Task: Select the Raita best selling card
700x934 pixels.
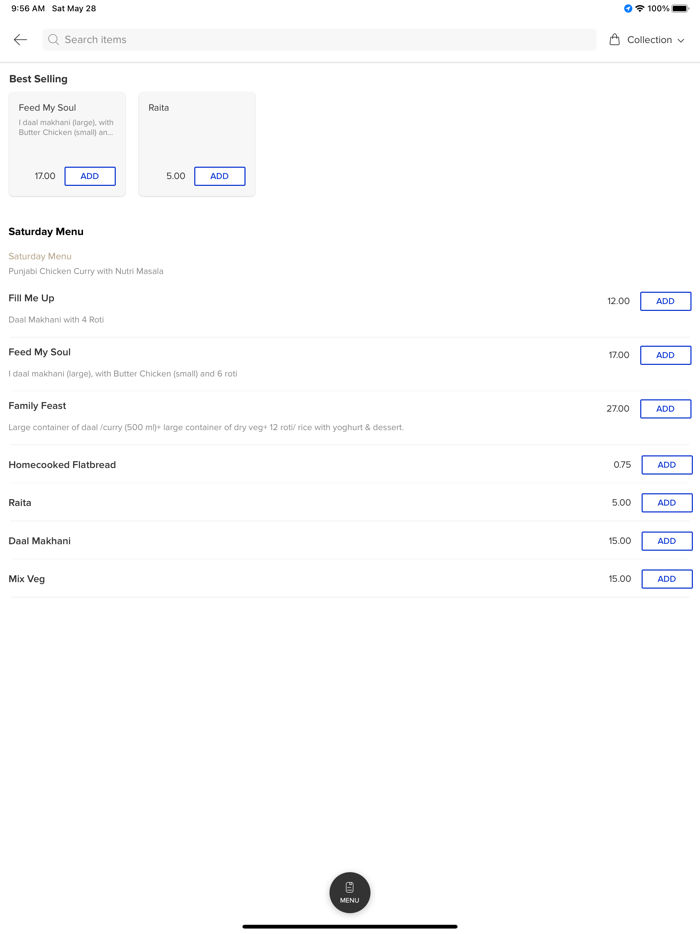Action: [x=196, y=130]
